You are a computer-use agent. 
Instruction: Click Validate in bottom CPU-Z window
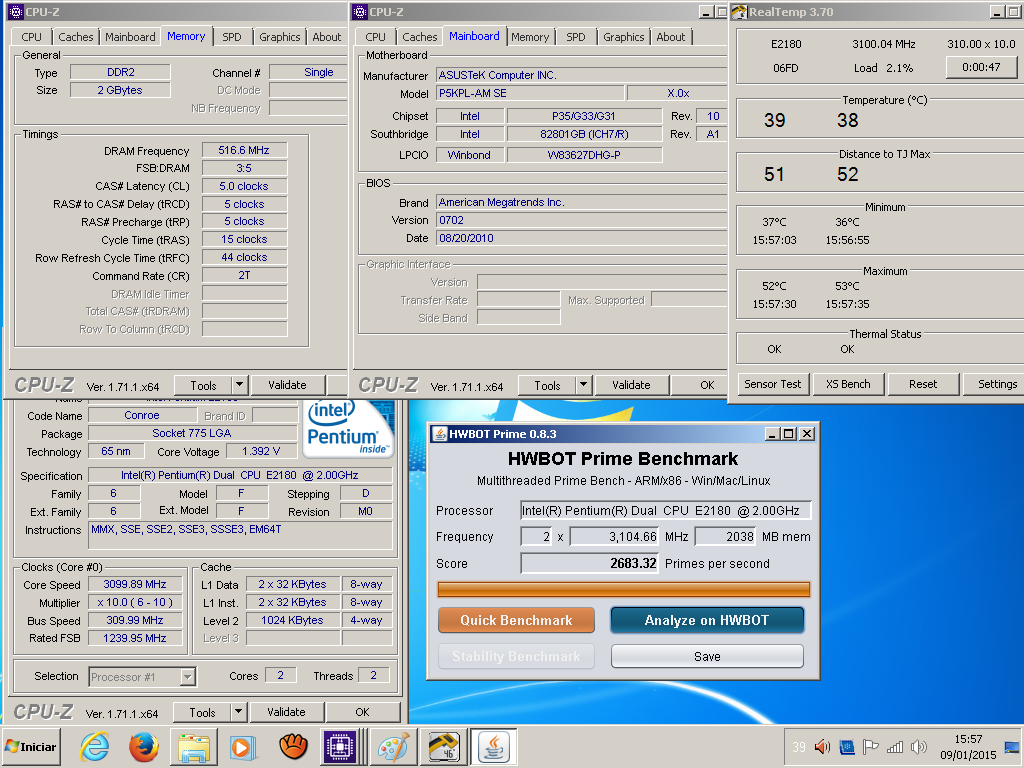click(x=286, y=712)
